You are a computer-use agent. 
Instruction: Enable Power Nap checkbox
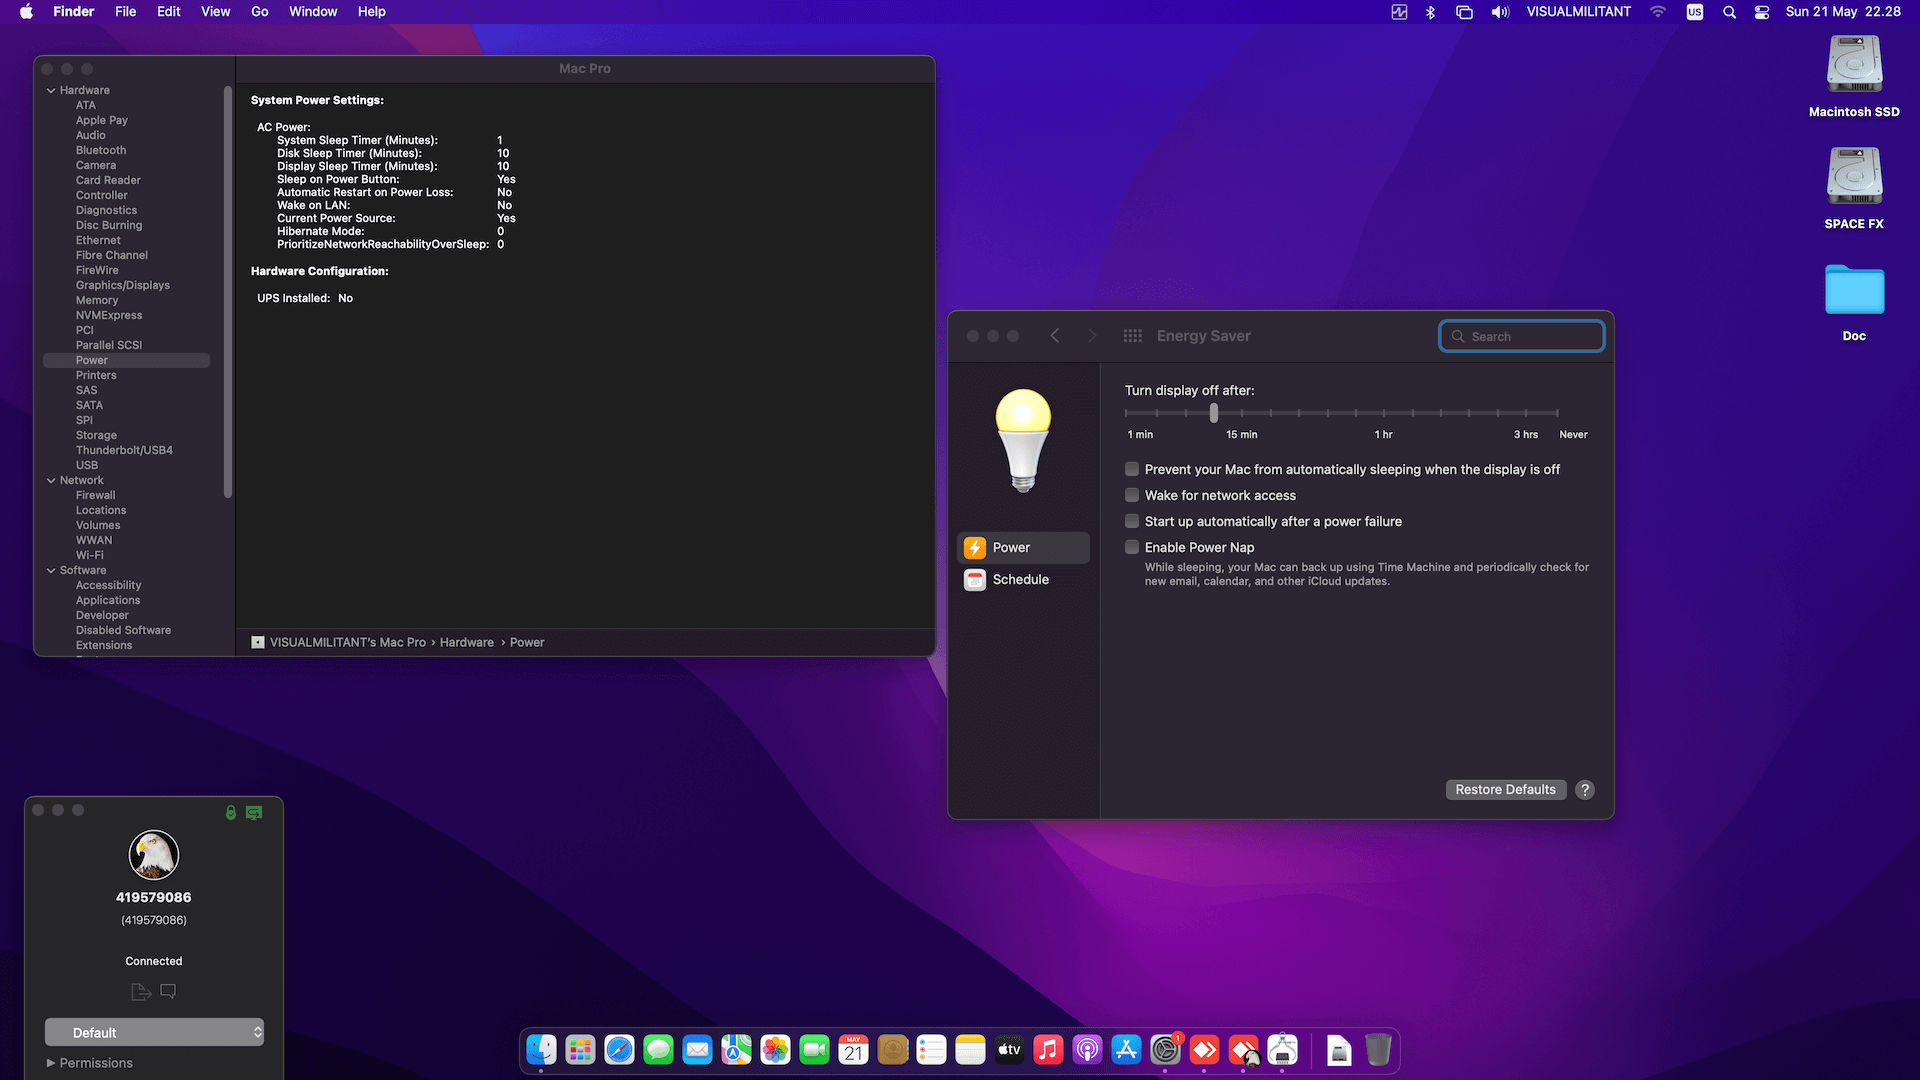1132,547
